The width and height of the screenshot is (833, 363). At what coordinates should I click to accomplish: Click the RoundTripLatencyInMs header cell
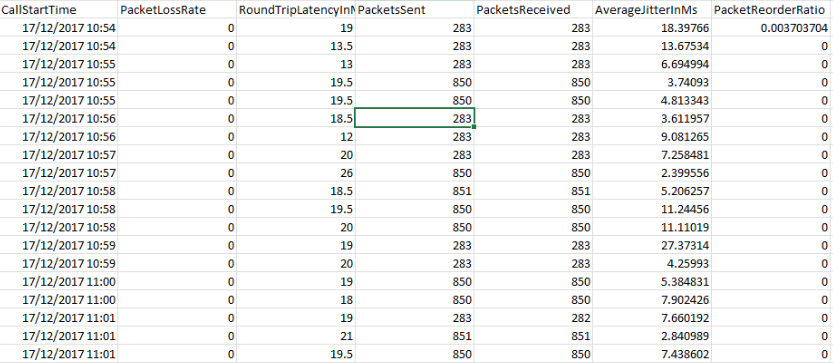click(x=295, y=10)
